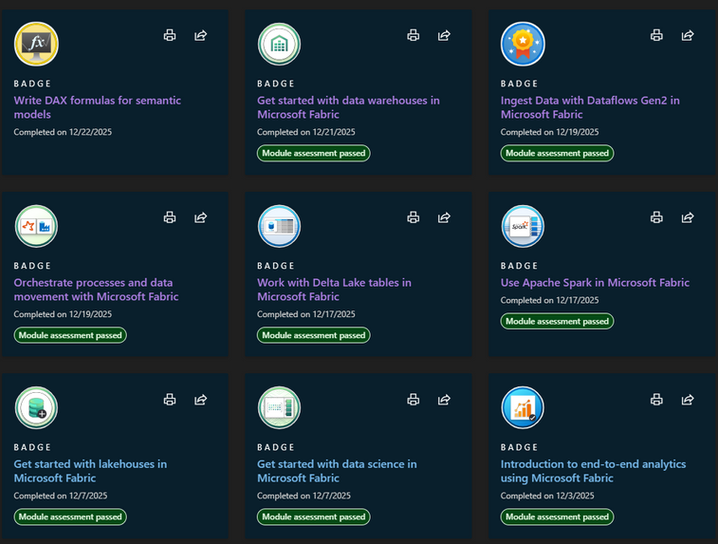Open Work with Delta Lake tables link
Image resolution: width=718 pixels, height=544 pixels.
334,289
